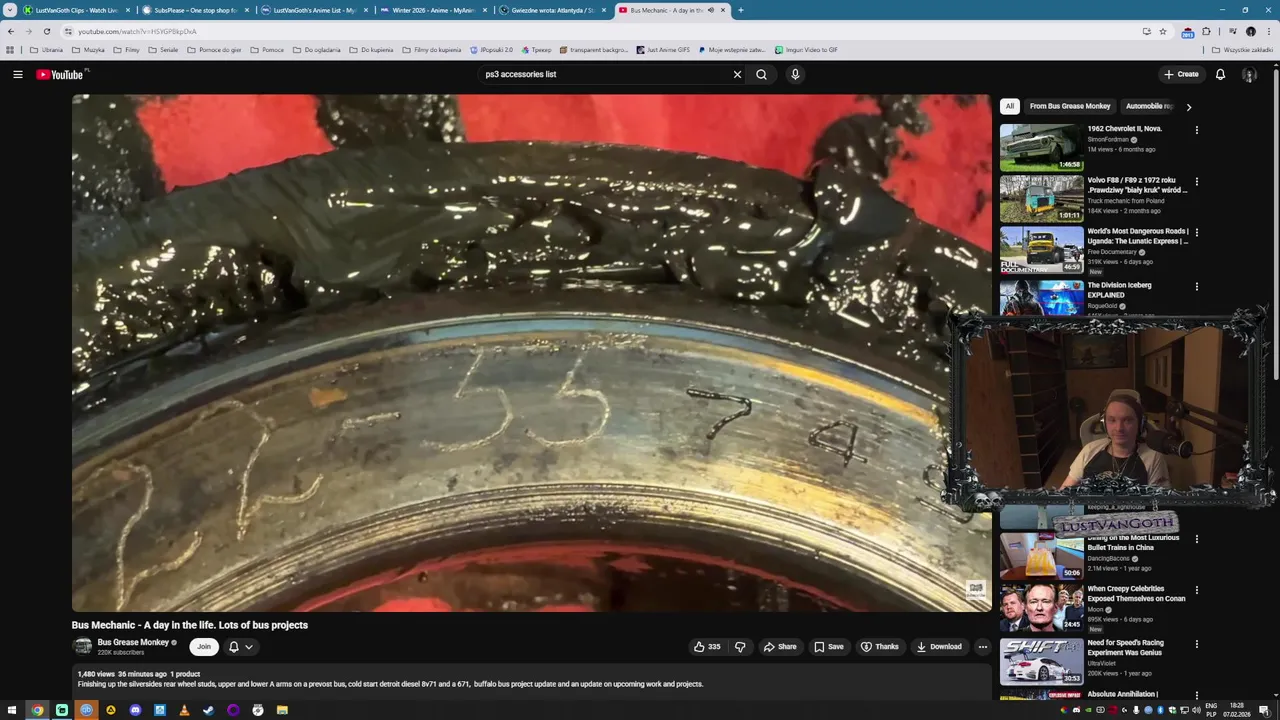
Task: Open the Wszystkie zakładki folder
Action: click(1242, 49)
